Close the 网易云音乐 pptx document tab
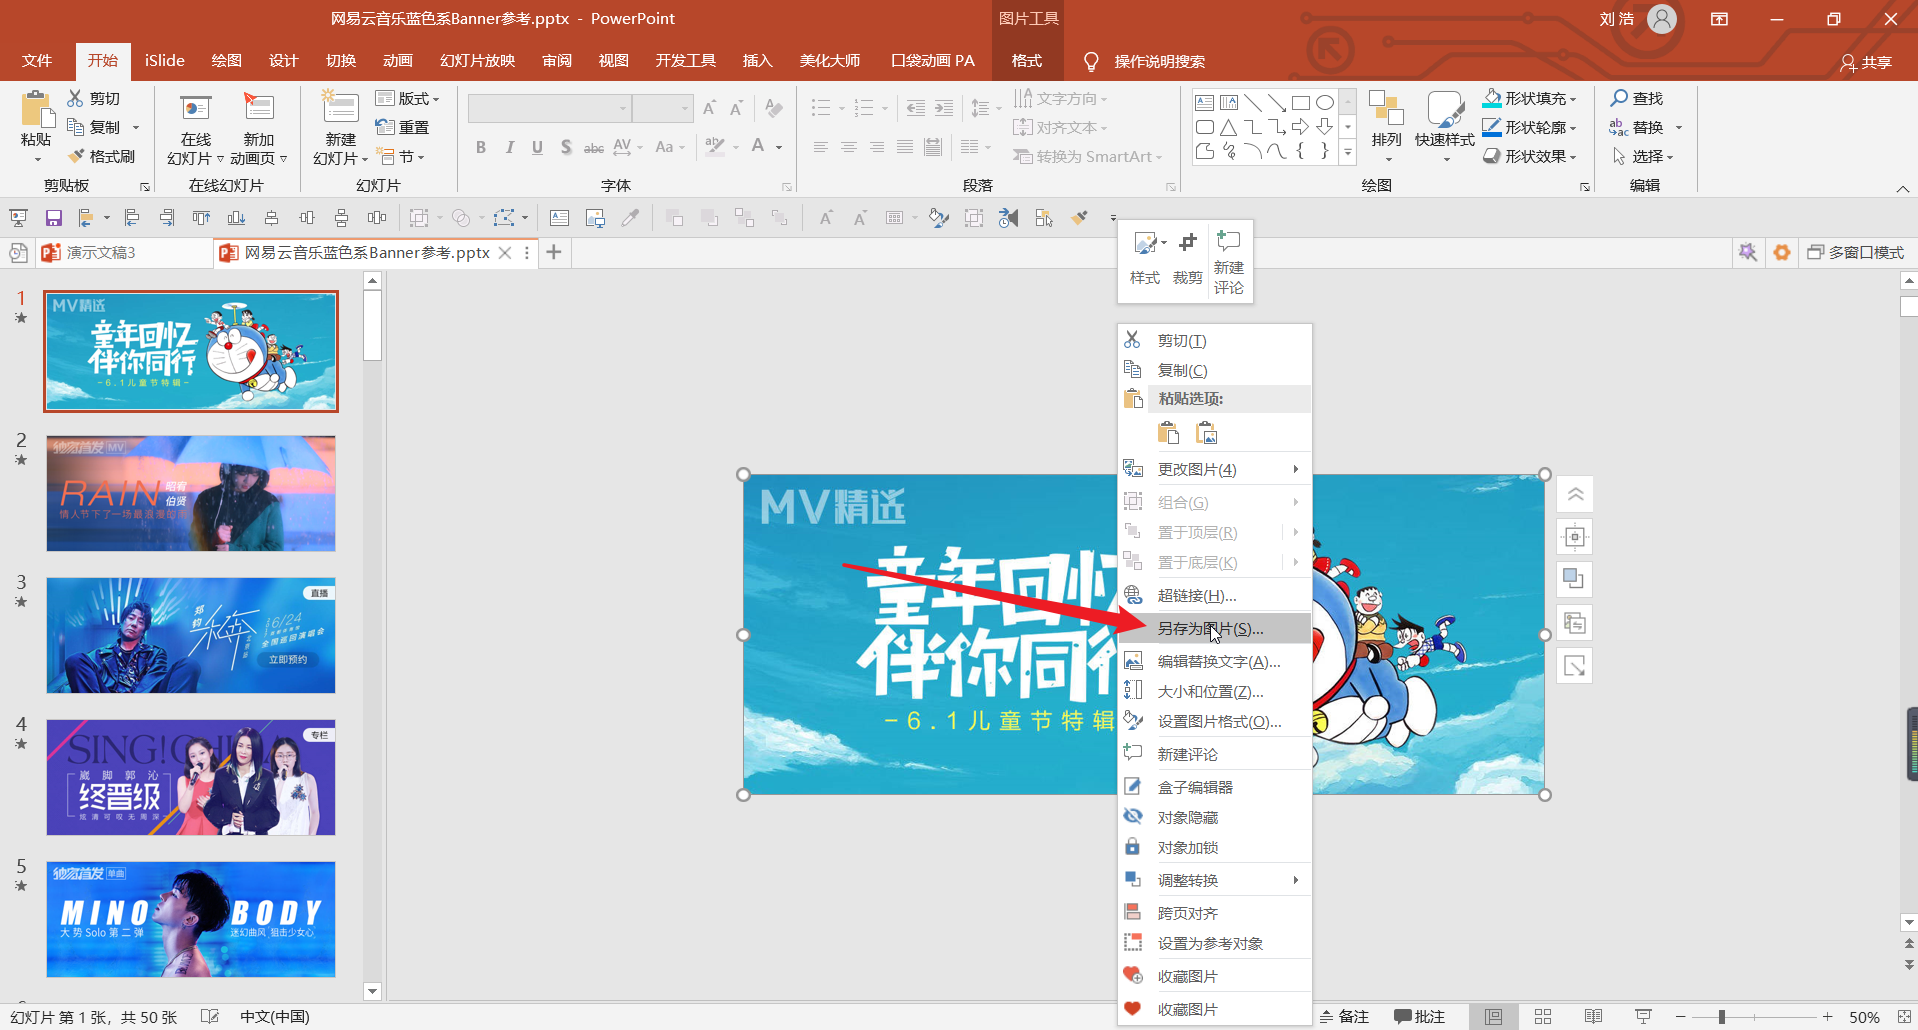 [x=505, y=253]
